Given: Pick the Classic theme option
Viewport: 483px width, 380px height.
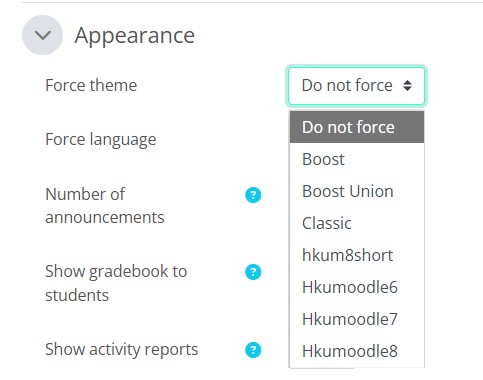Looking at the screenshot, I should click(357, 223).
